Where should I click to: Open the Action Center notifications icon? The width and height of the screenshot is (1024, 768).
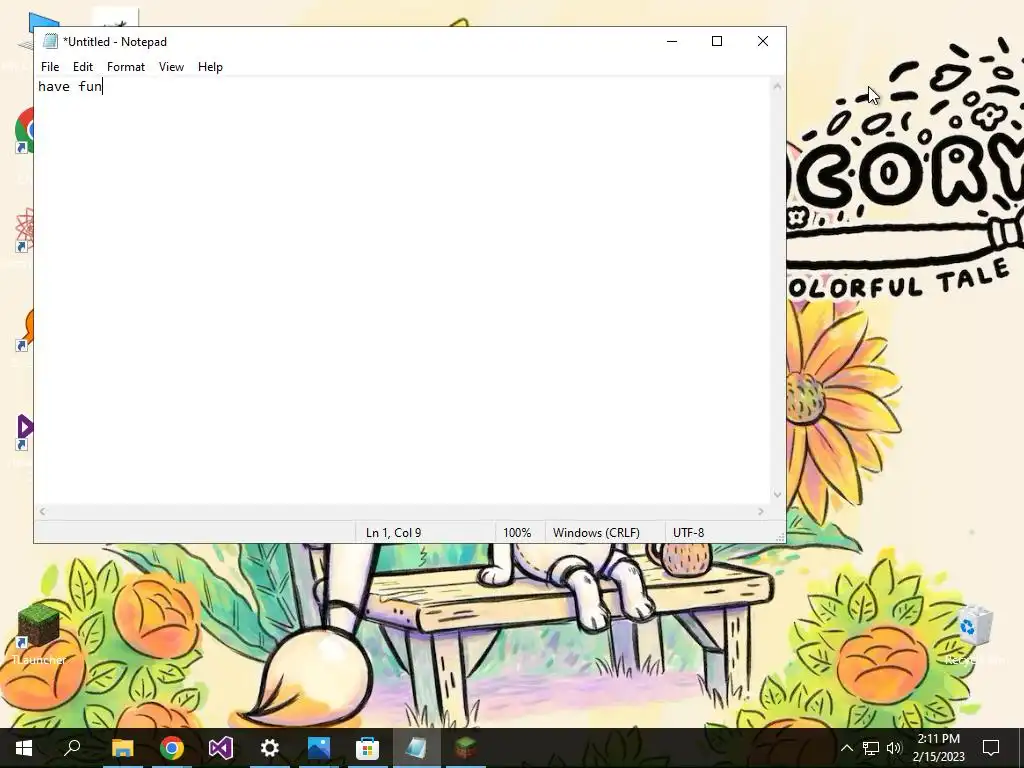click(x=991, y=748)
